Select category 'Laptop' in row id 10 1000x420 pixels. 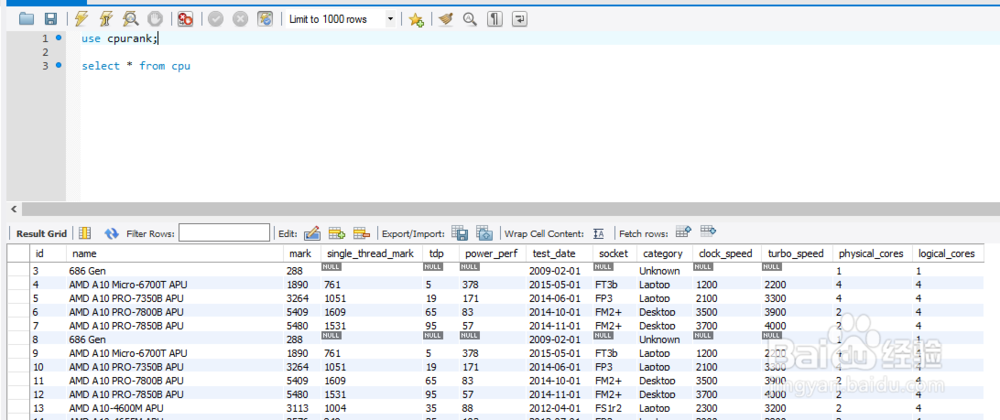664,367
